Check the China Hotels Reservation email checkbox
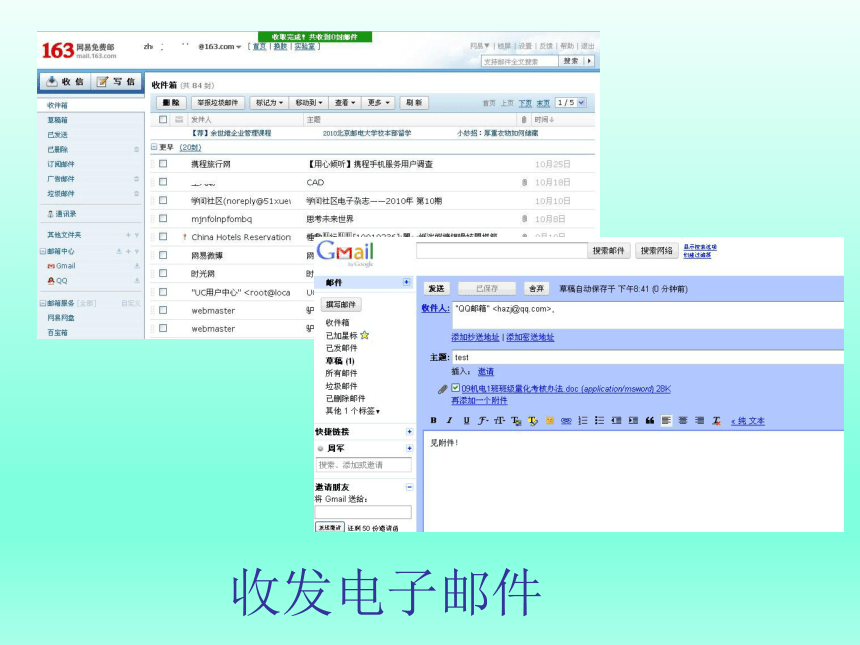Viewport: 860px width, 645px height. pos(163,236)
